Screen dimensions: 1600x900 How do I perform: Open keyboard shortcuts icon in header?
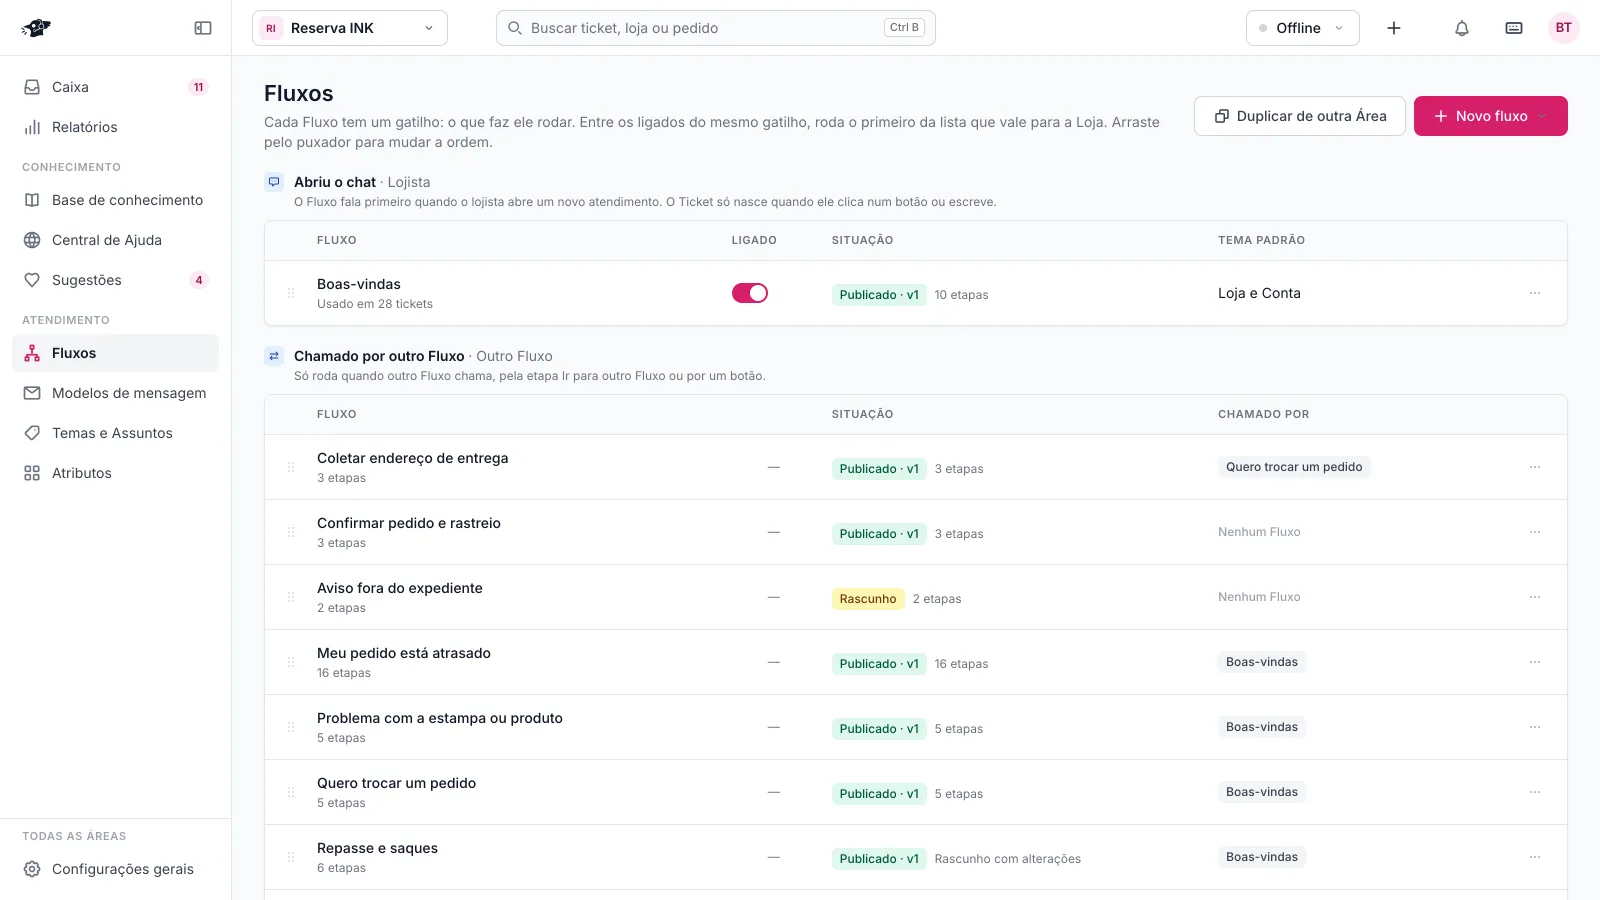click(1514, 28)
